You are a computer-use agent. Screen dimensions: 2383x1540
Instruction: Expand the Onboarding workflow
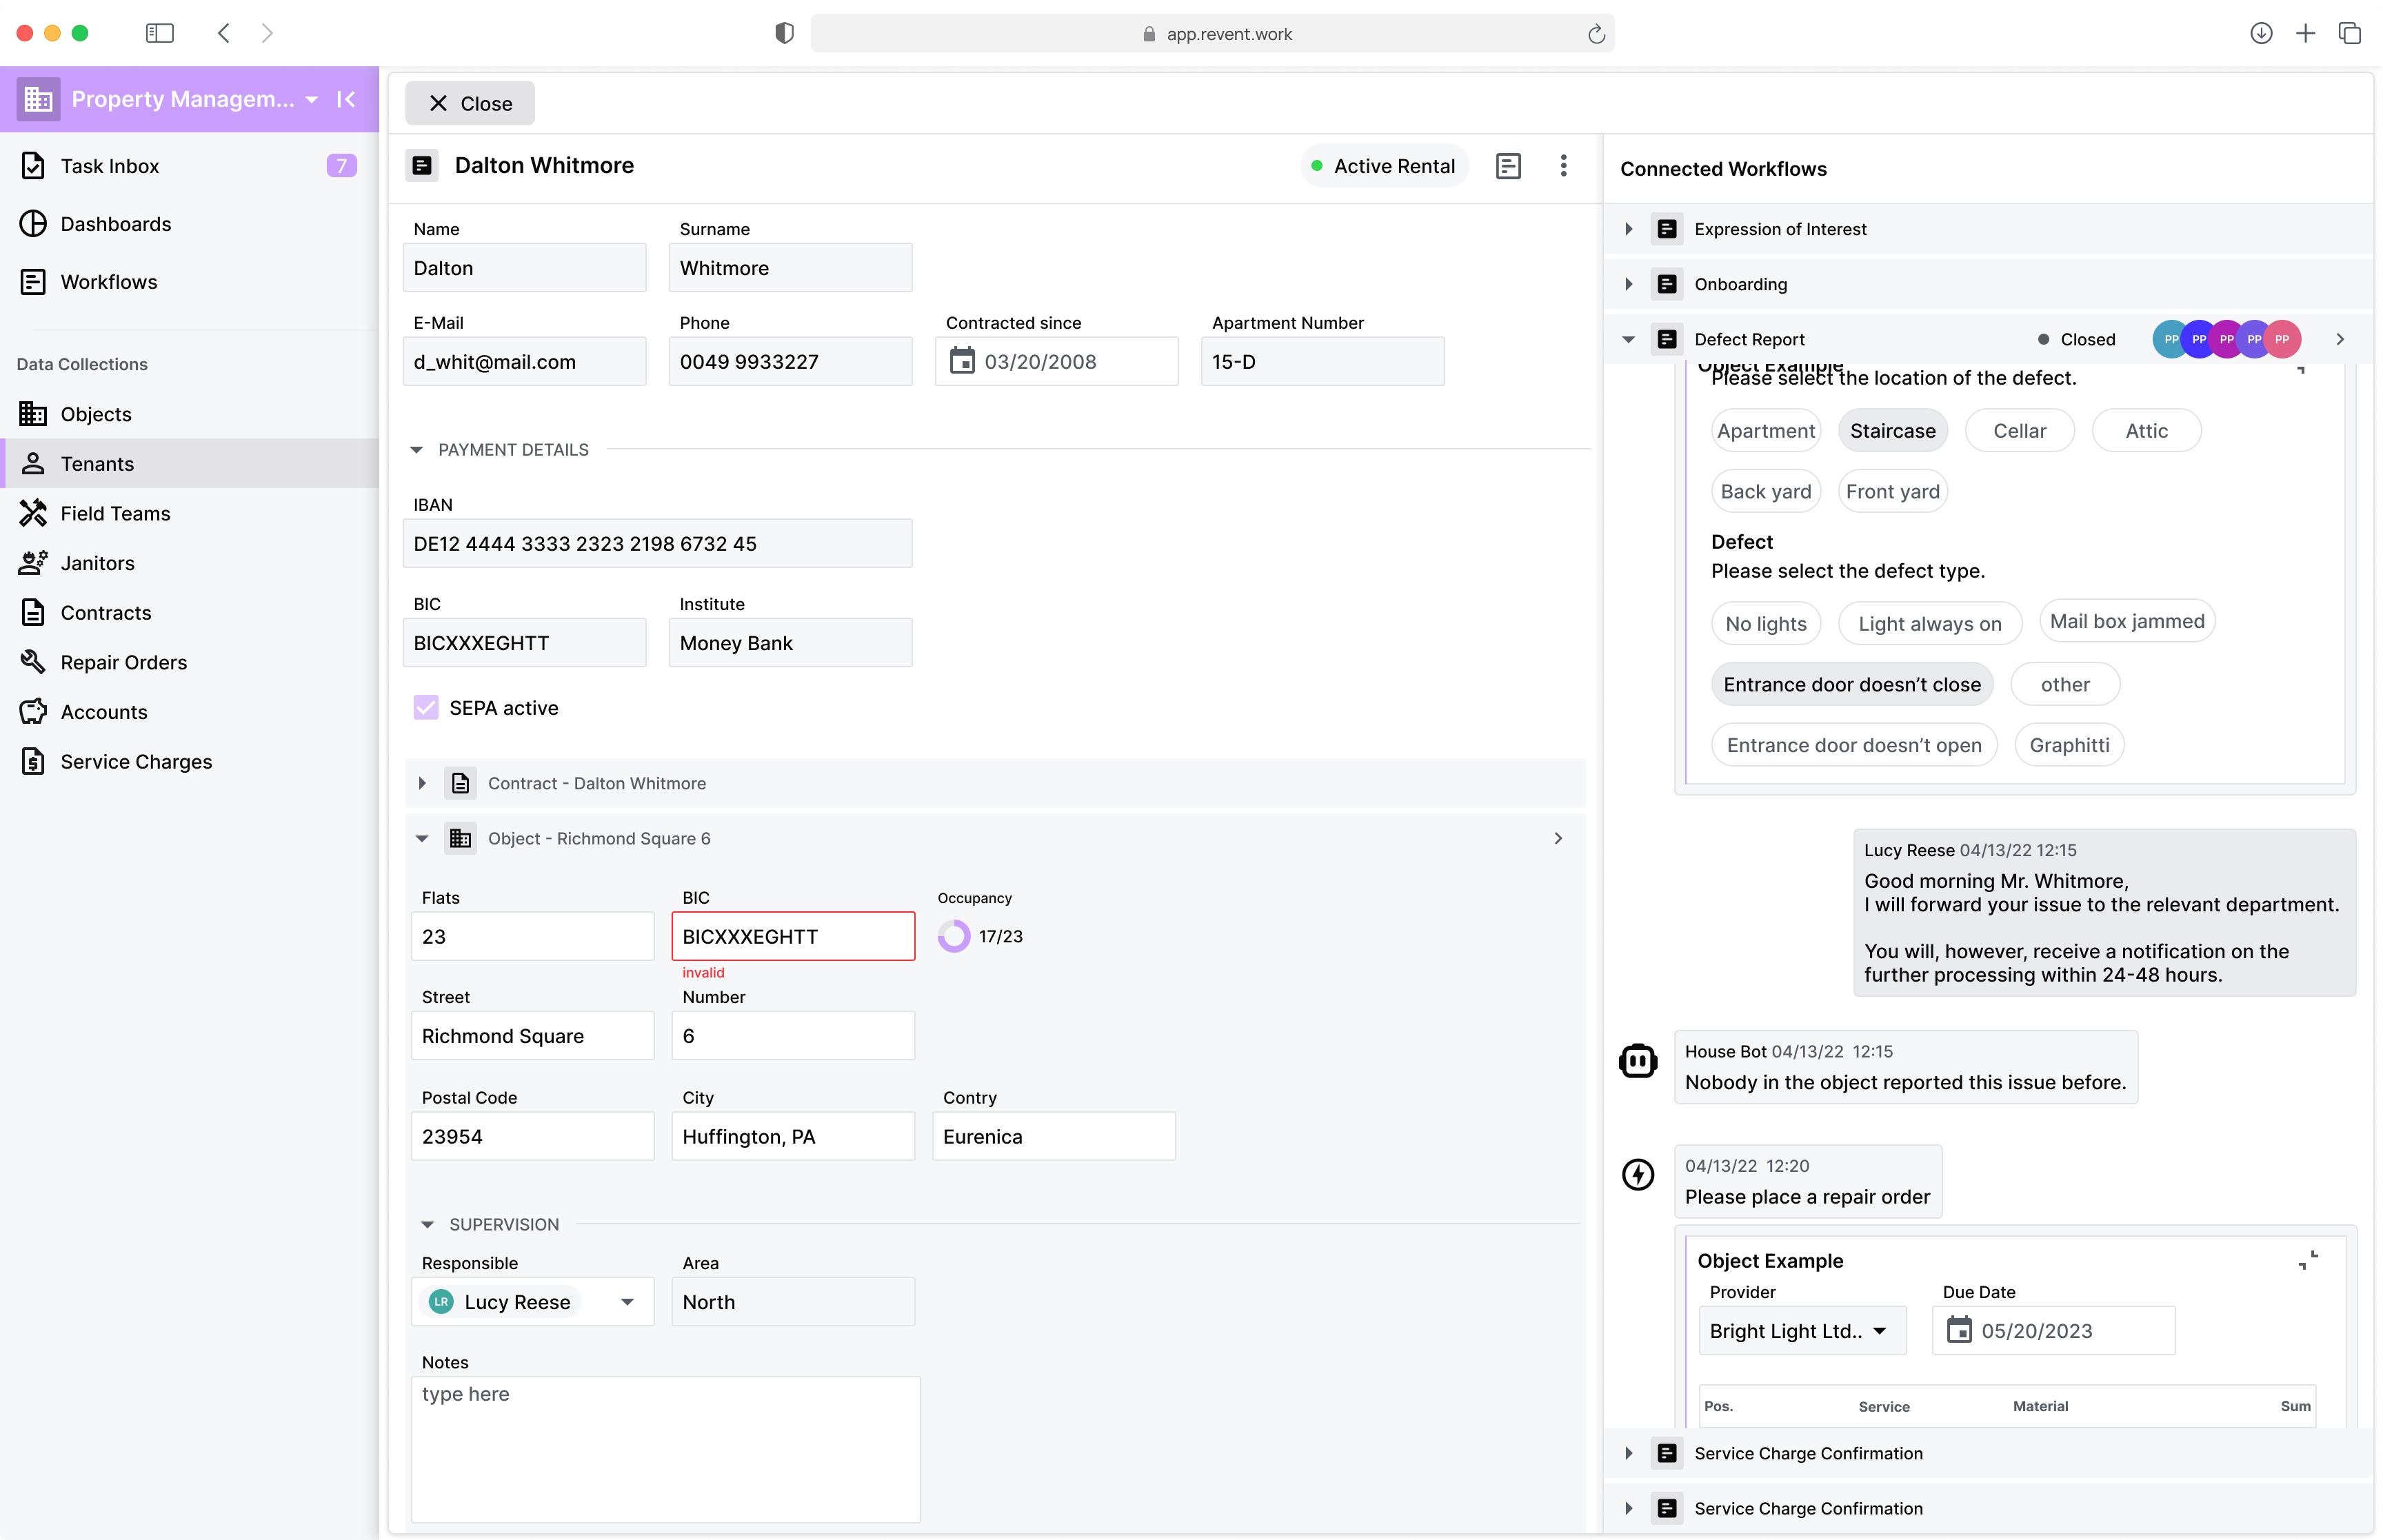1628,284
